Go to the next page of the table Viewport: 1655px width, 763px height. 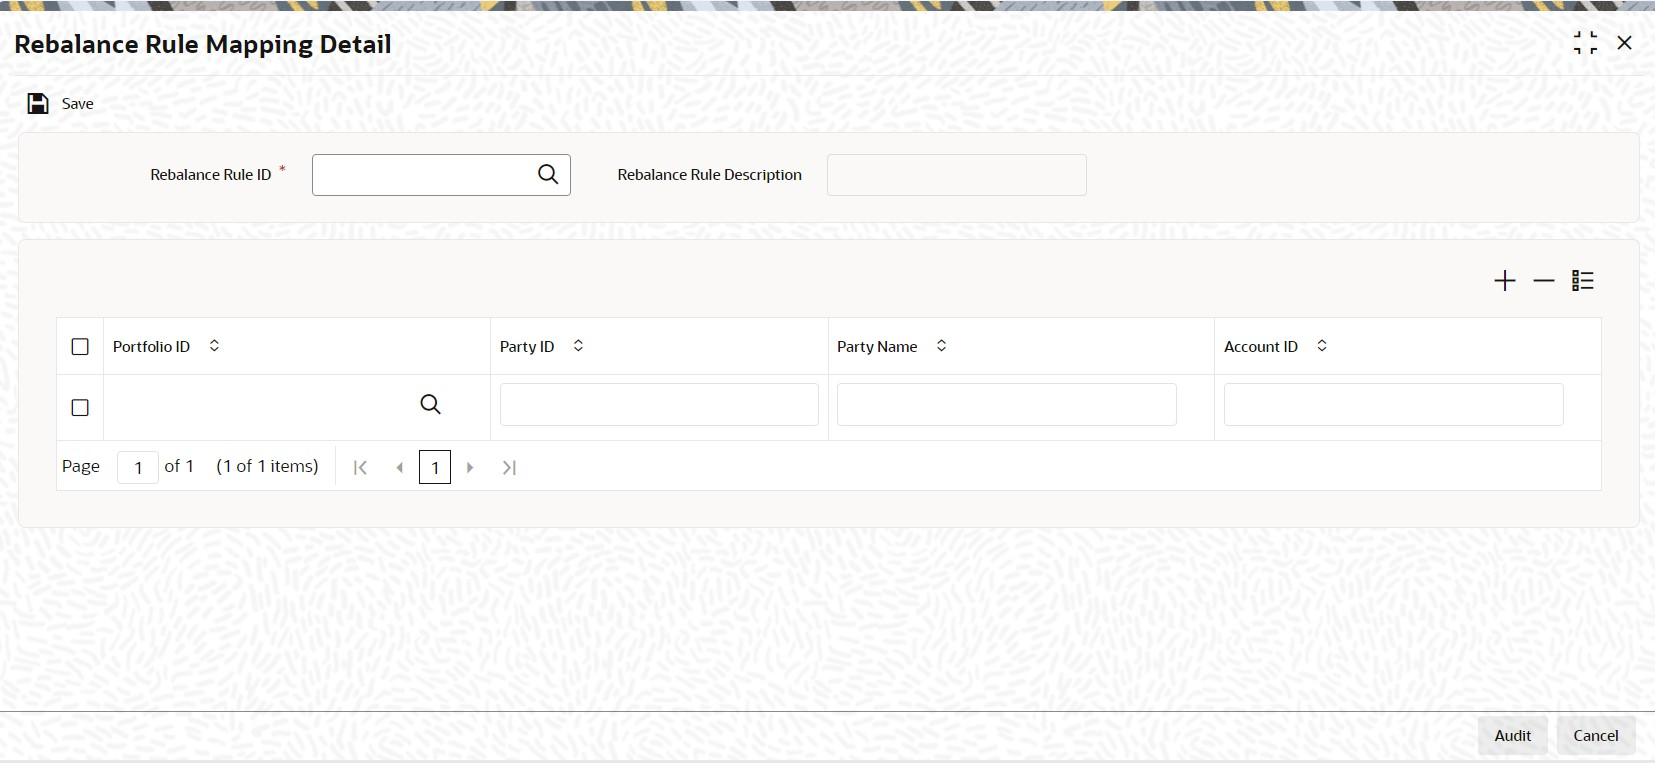[470, 467]
